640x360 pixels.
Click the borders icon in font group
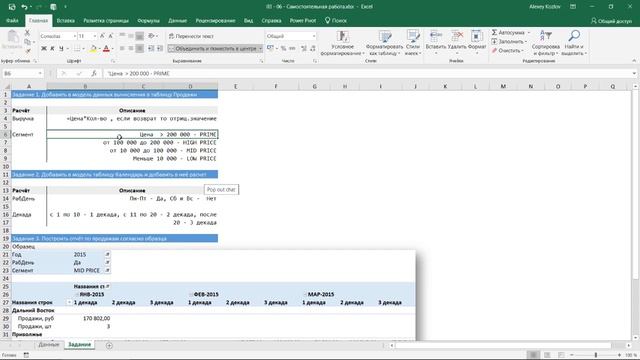pyautogui.click(x=77, y=49)
